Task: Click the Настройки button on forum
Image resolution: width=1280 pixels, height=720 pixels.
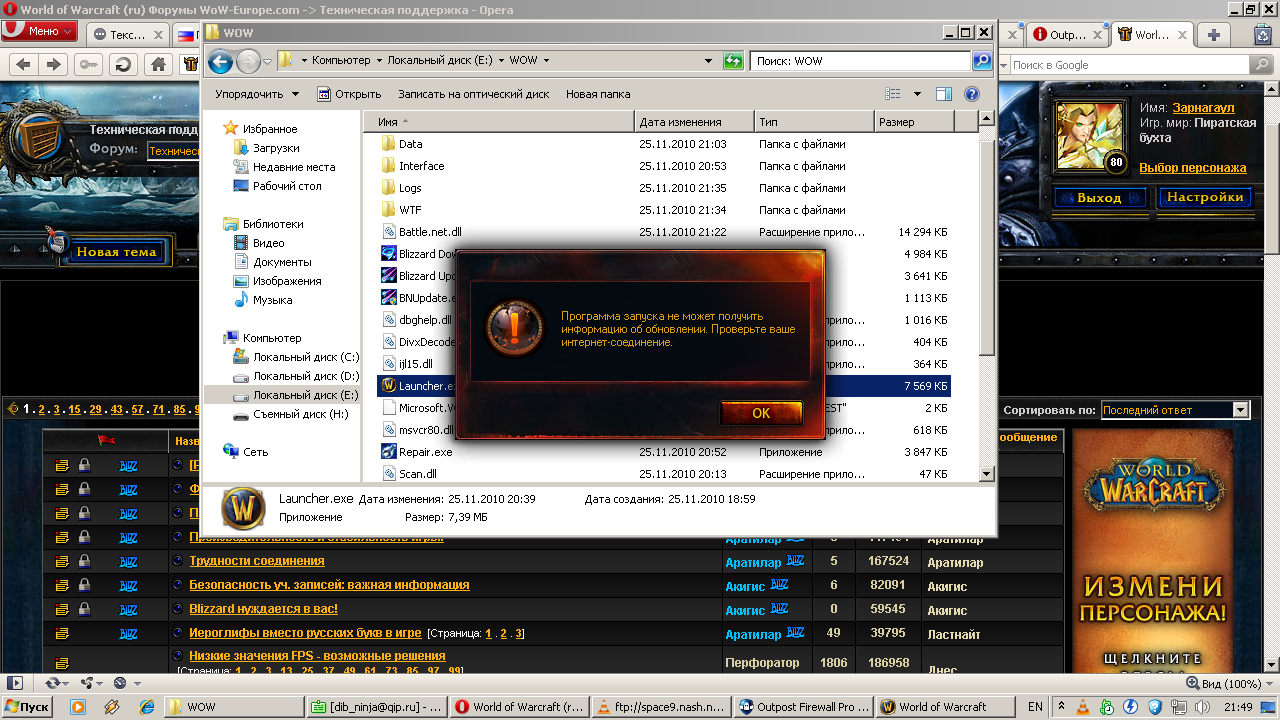Action: [x=1205, y=197]
